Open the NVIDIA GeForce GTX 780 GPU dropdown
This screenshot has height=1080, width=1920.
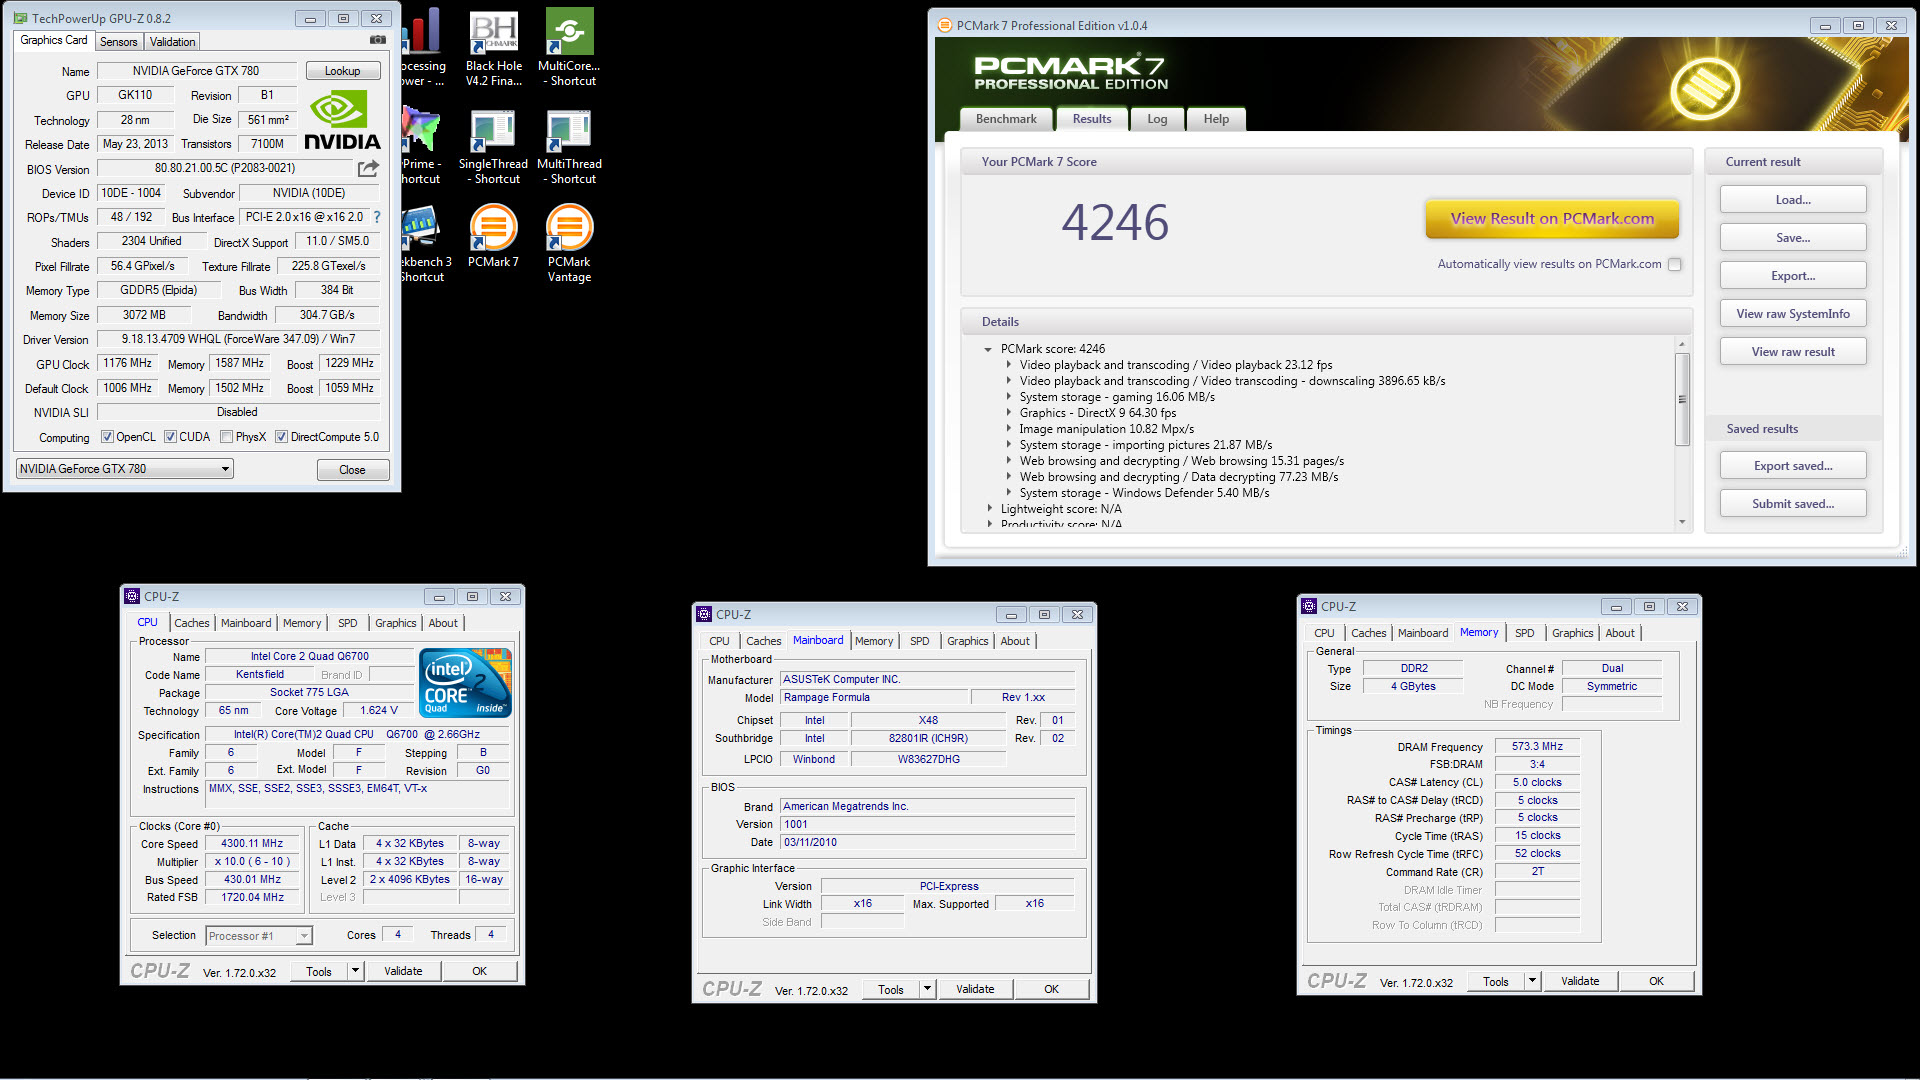point(125,469)
